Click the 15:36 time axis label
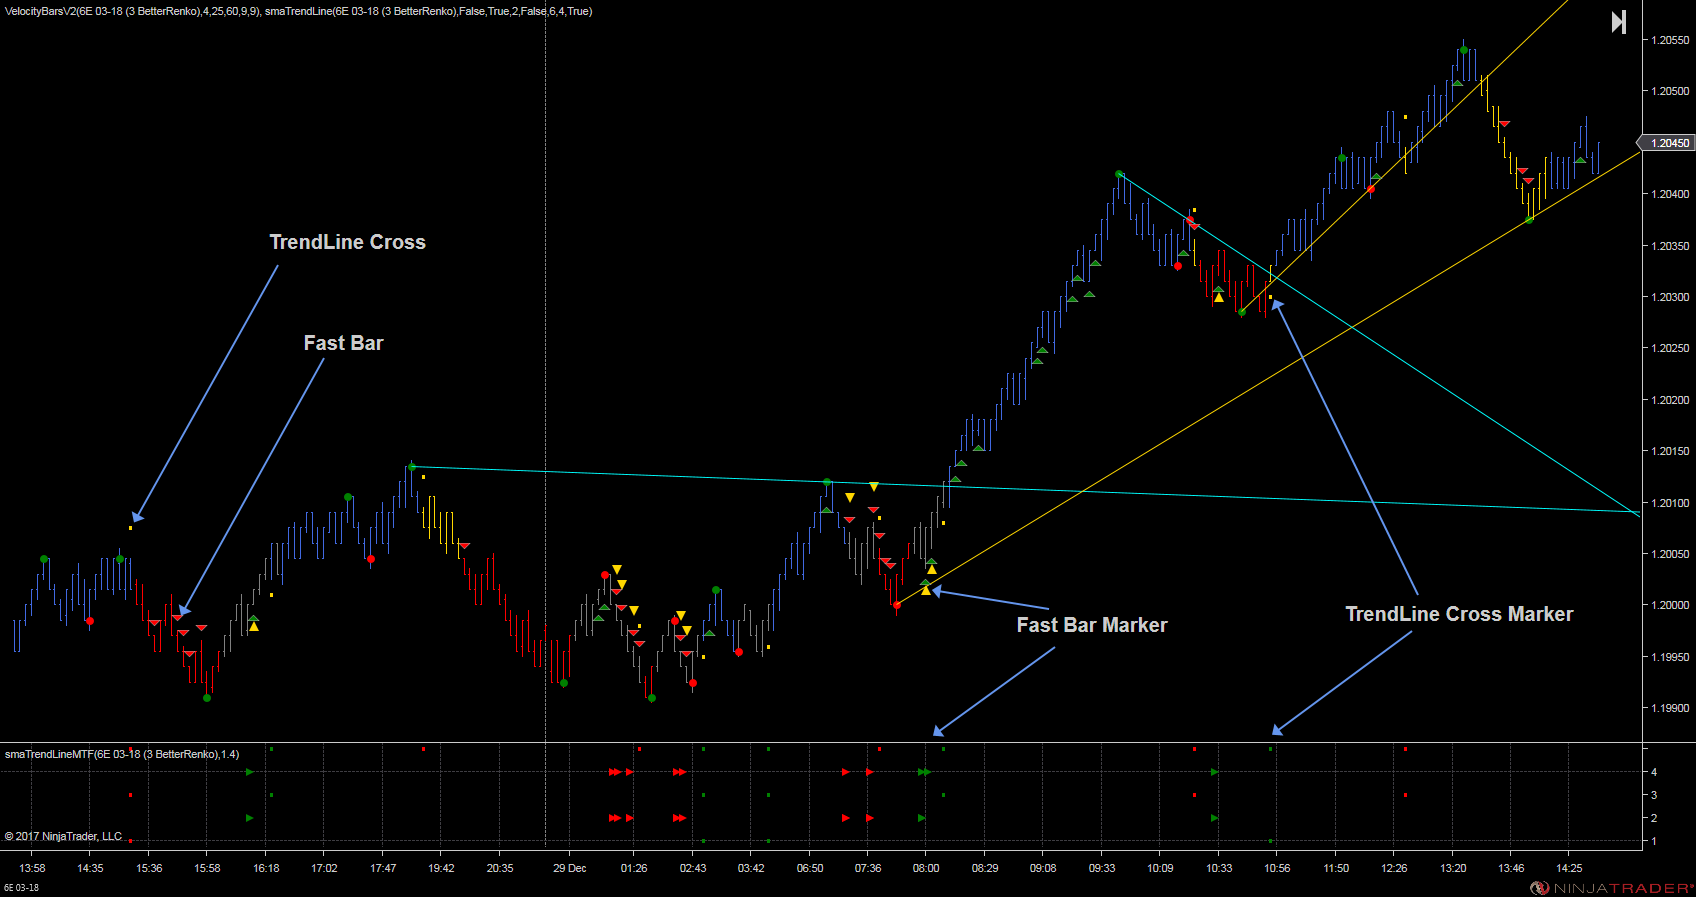Viewport: 1696px width, 897px height. click(x=149, y=868)
